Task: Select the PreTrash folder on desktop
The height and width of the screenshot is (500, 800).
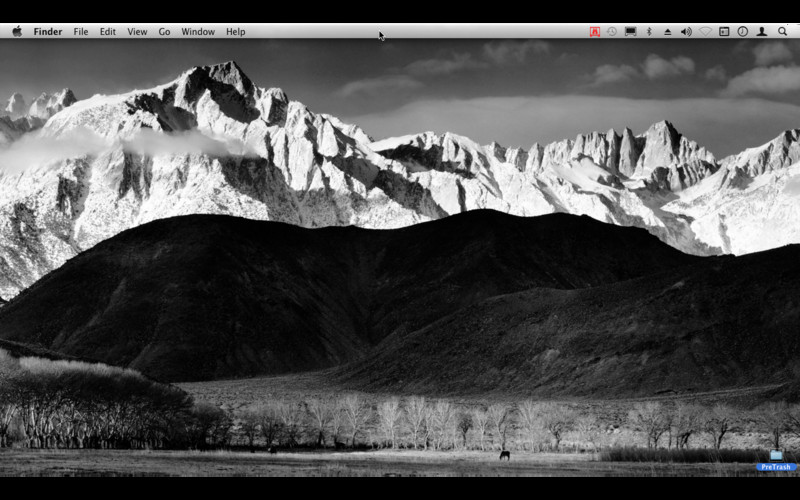Action: [776, 455]
